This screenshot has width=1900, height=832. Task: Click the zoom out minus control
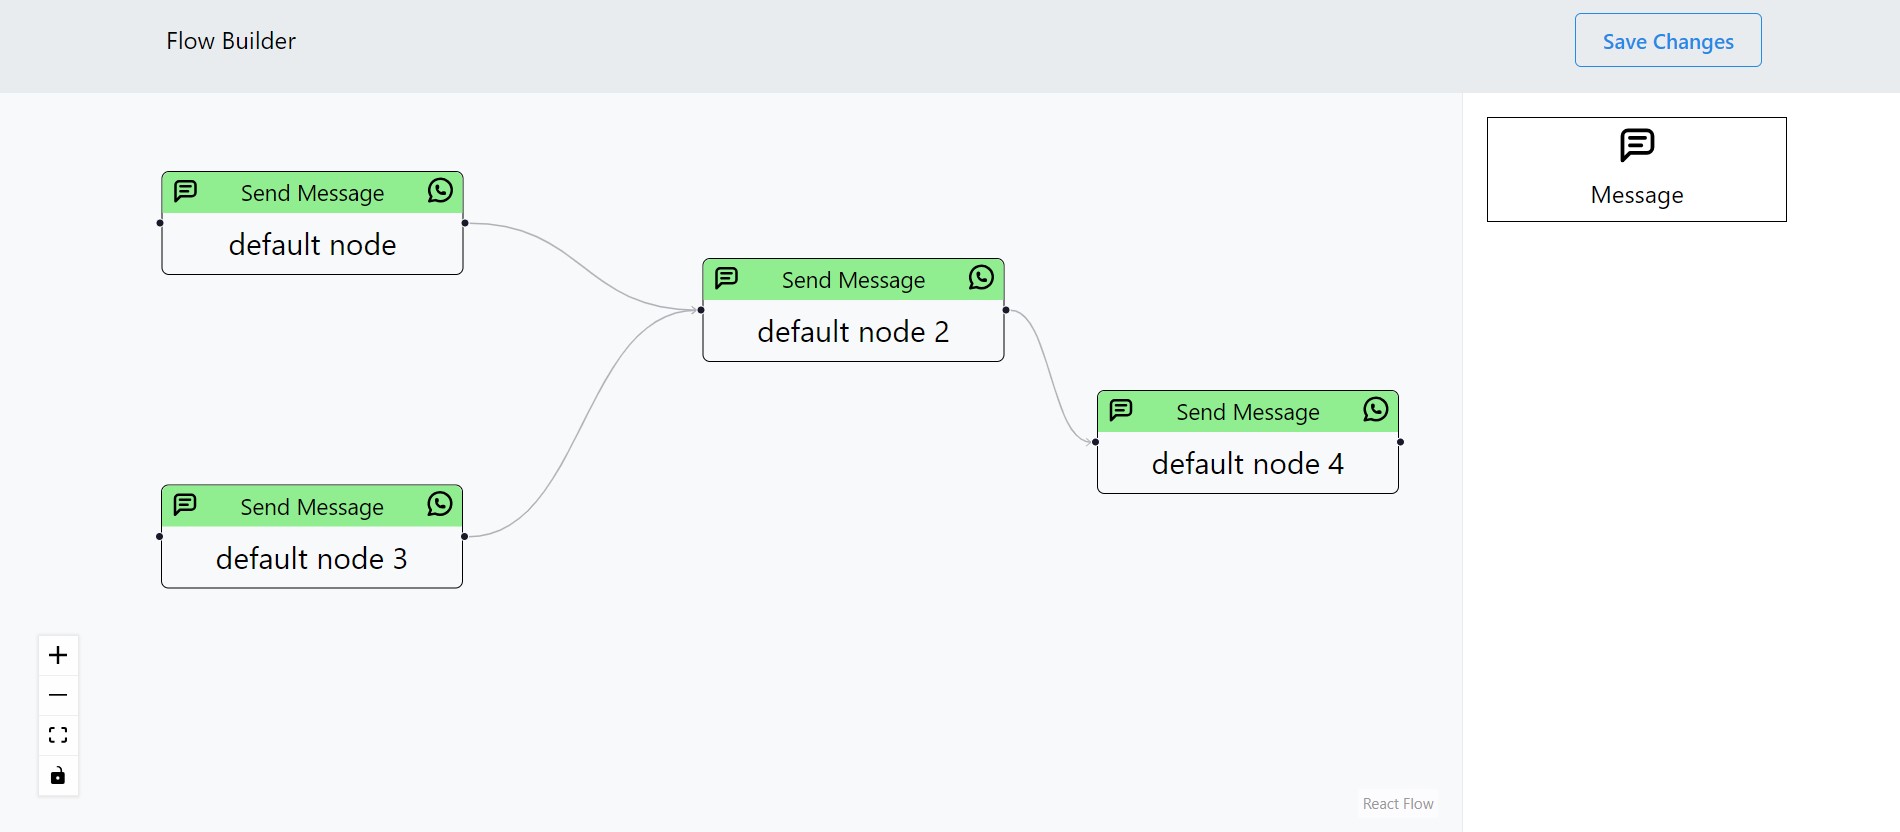pos(58,695)
